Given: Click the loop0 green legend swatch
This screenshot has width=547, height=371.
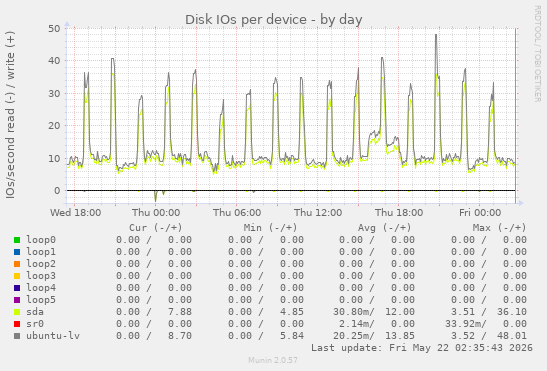Looking at the screenshot, I should (x=17, y=240).
